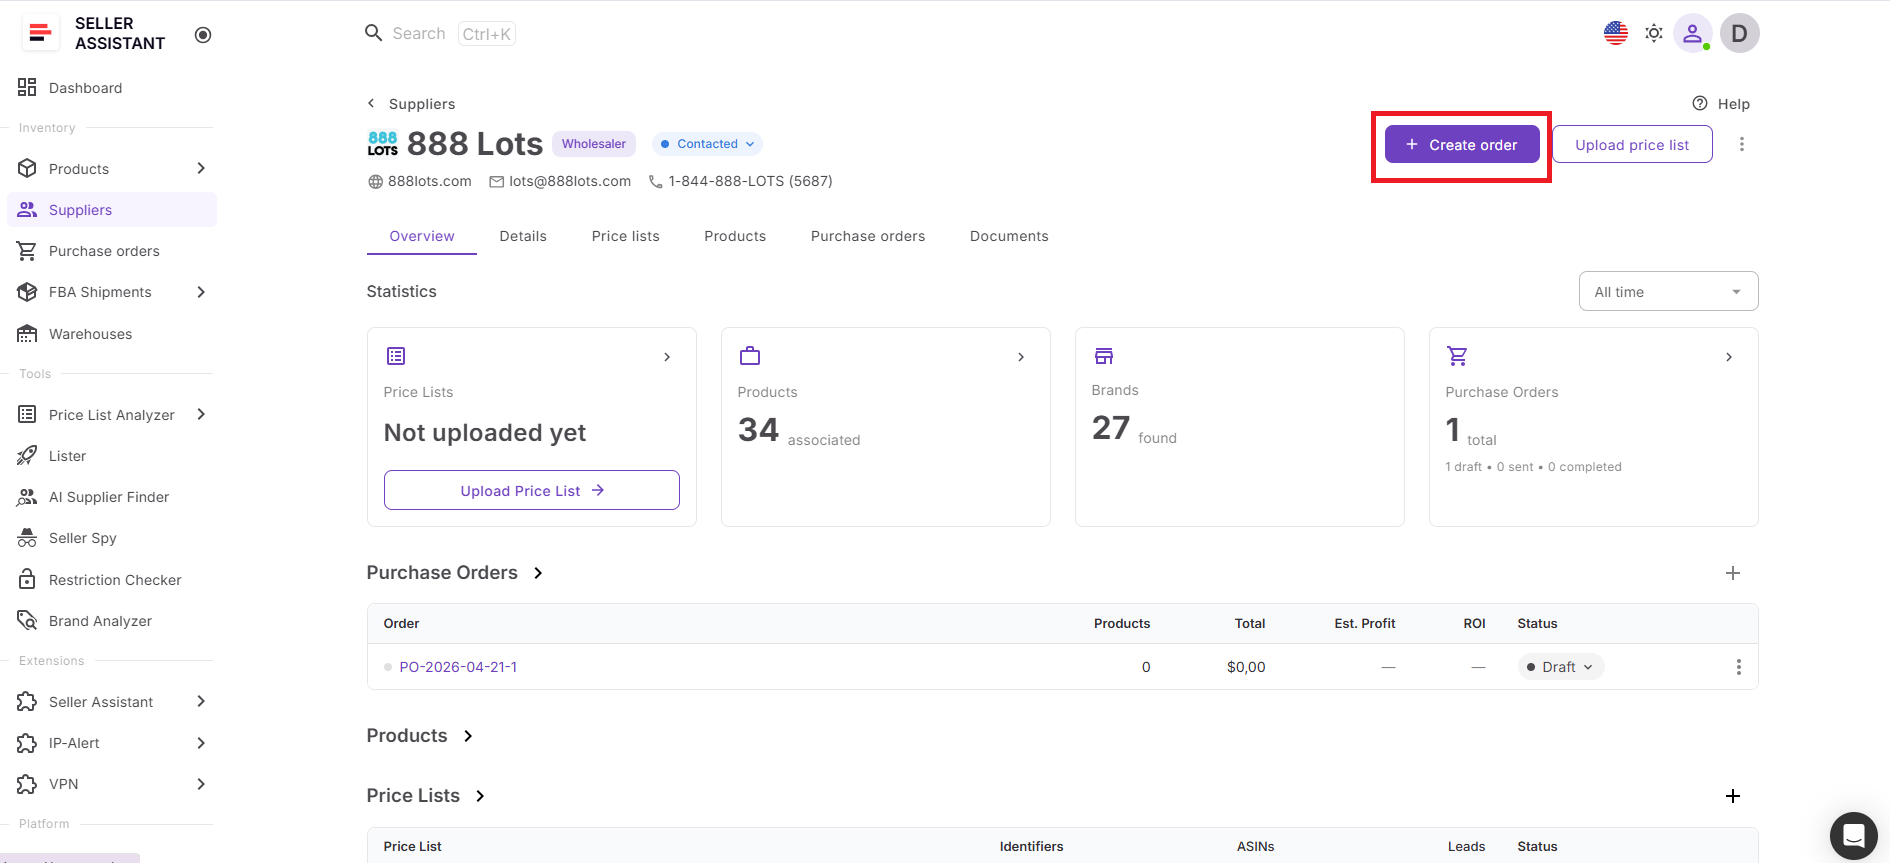Switch to the Details tab
Image resolution: width=1890 pixels, height=863 pixels.
[x=523, y=236]
